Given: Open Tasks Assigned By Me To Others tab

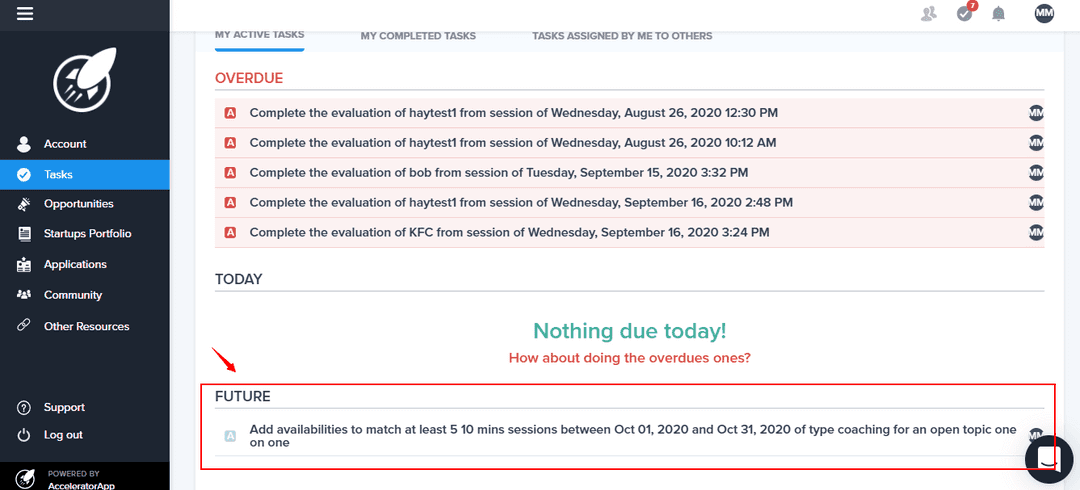Looking at the screenshot, I should pyautogui.click(x=622, y=36).
